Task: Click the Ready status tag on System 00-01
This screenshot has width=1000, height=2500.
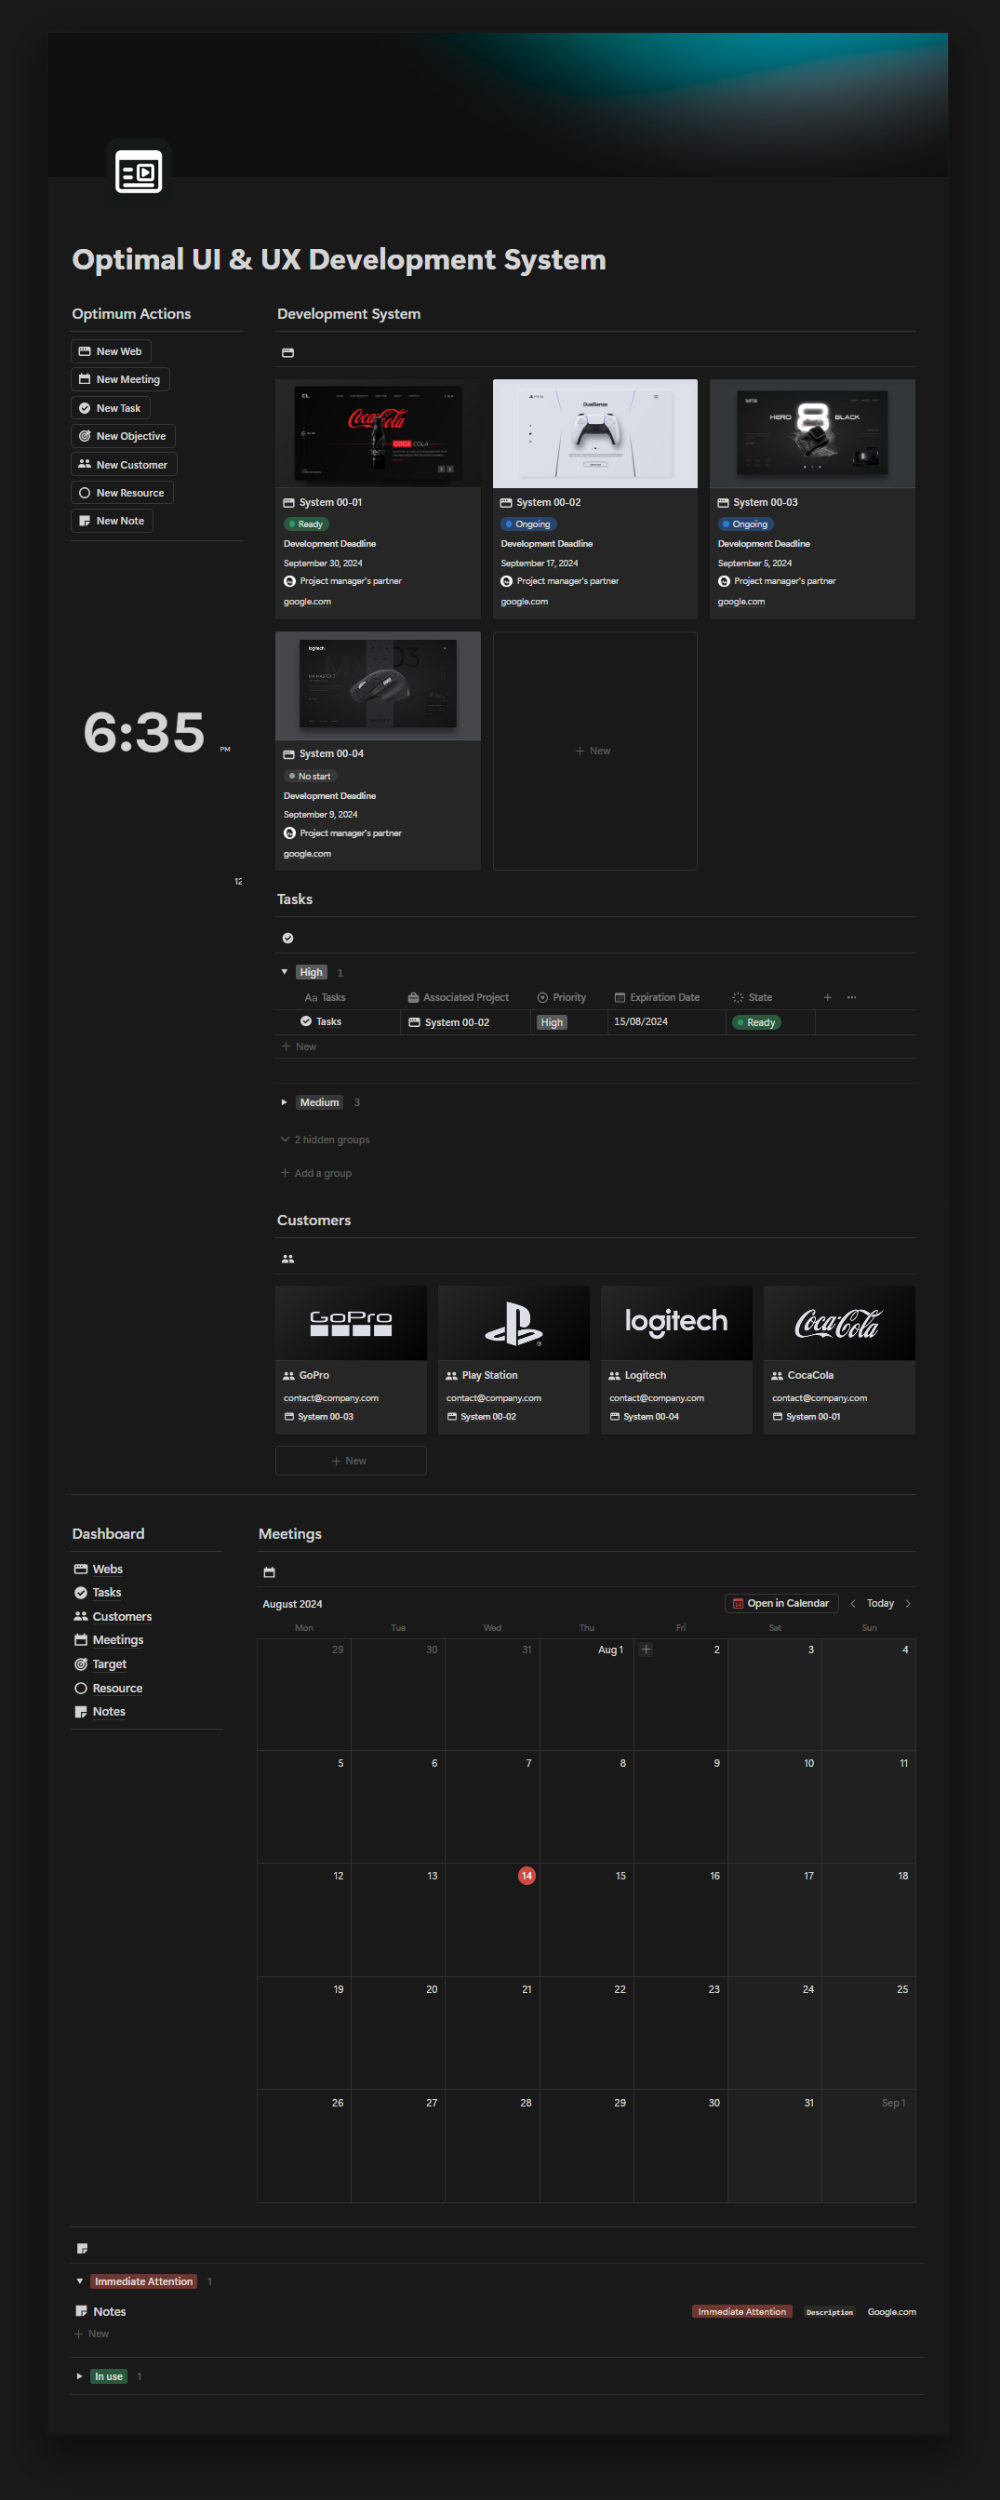Action: 306,524
